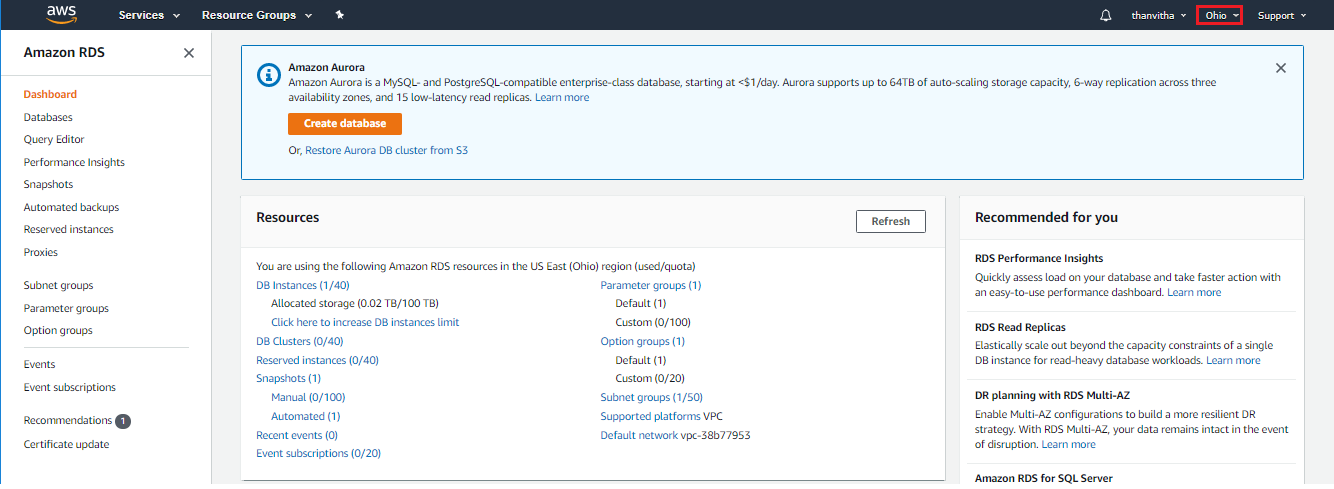Open the Support menu
Viewport: 1334px width, 489px height.
click(x=1281, y=16)
